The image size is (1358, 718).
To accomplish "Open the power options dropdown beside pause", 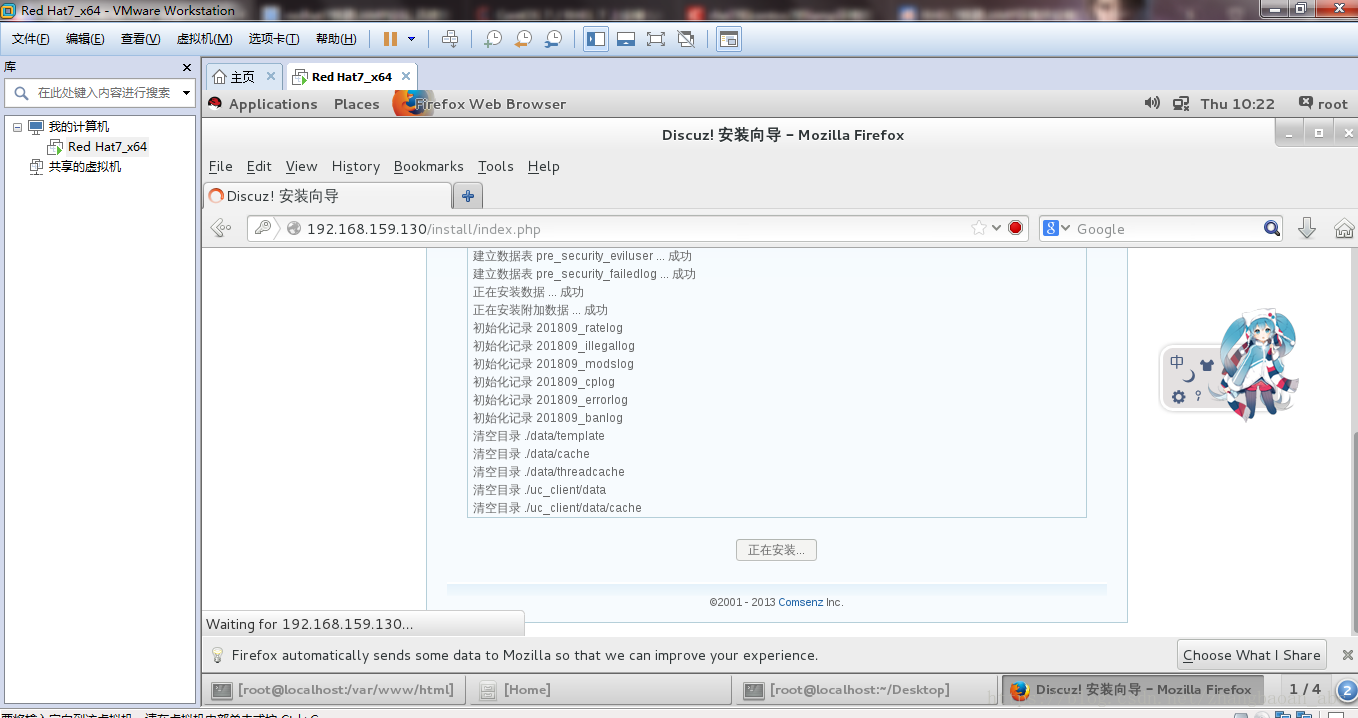I will tap(411, 39).
